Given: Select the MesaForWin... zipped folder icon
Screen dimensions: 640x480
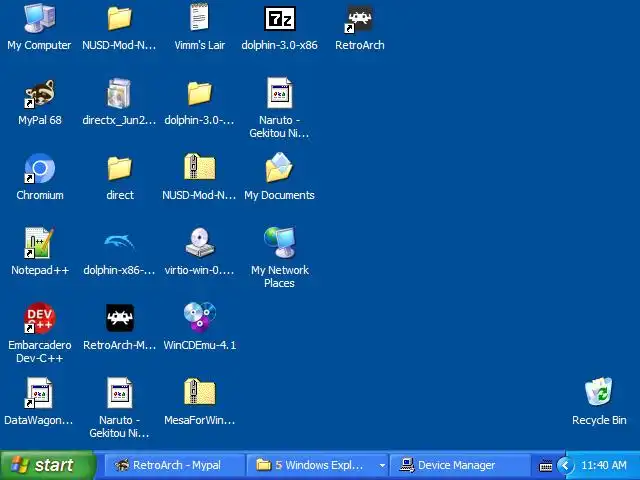Looking at the screenshot, I should (200, 391).
